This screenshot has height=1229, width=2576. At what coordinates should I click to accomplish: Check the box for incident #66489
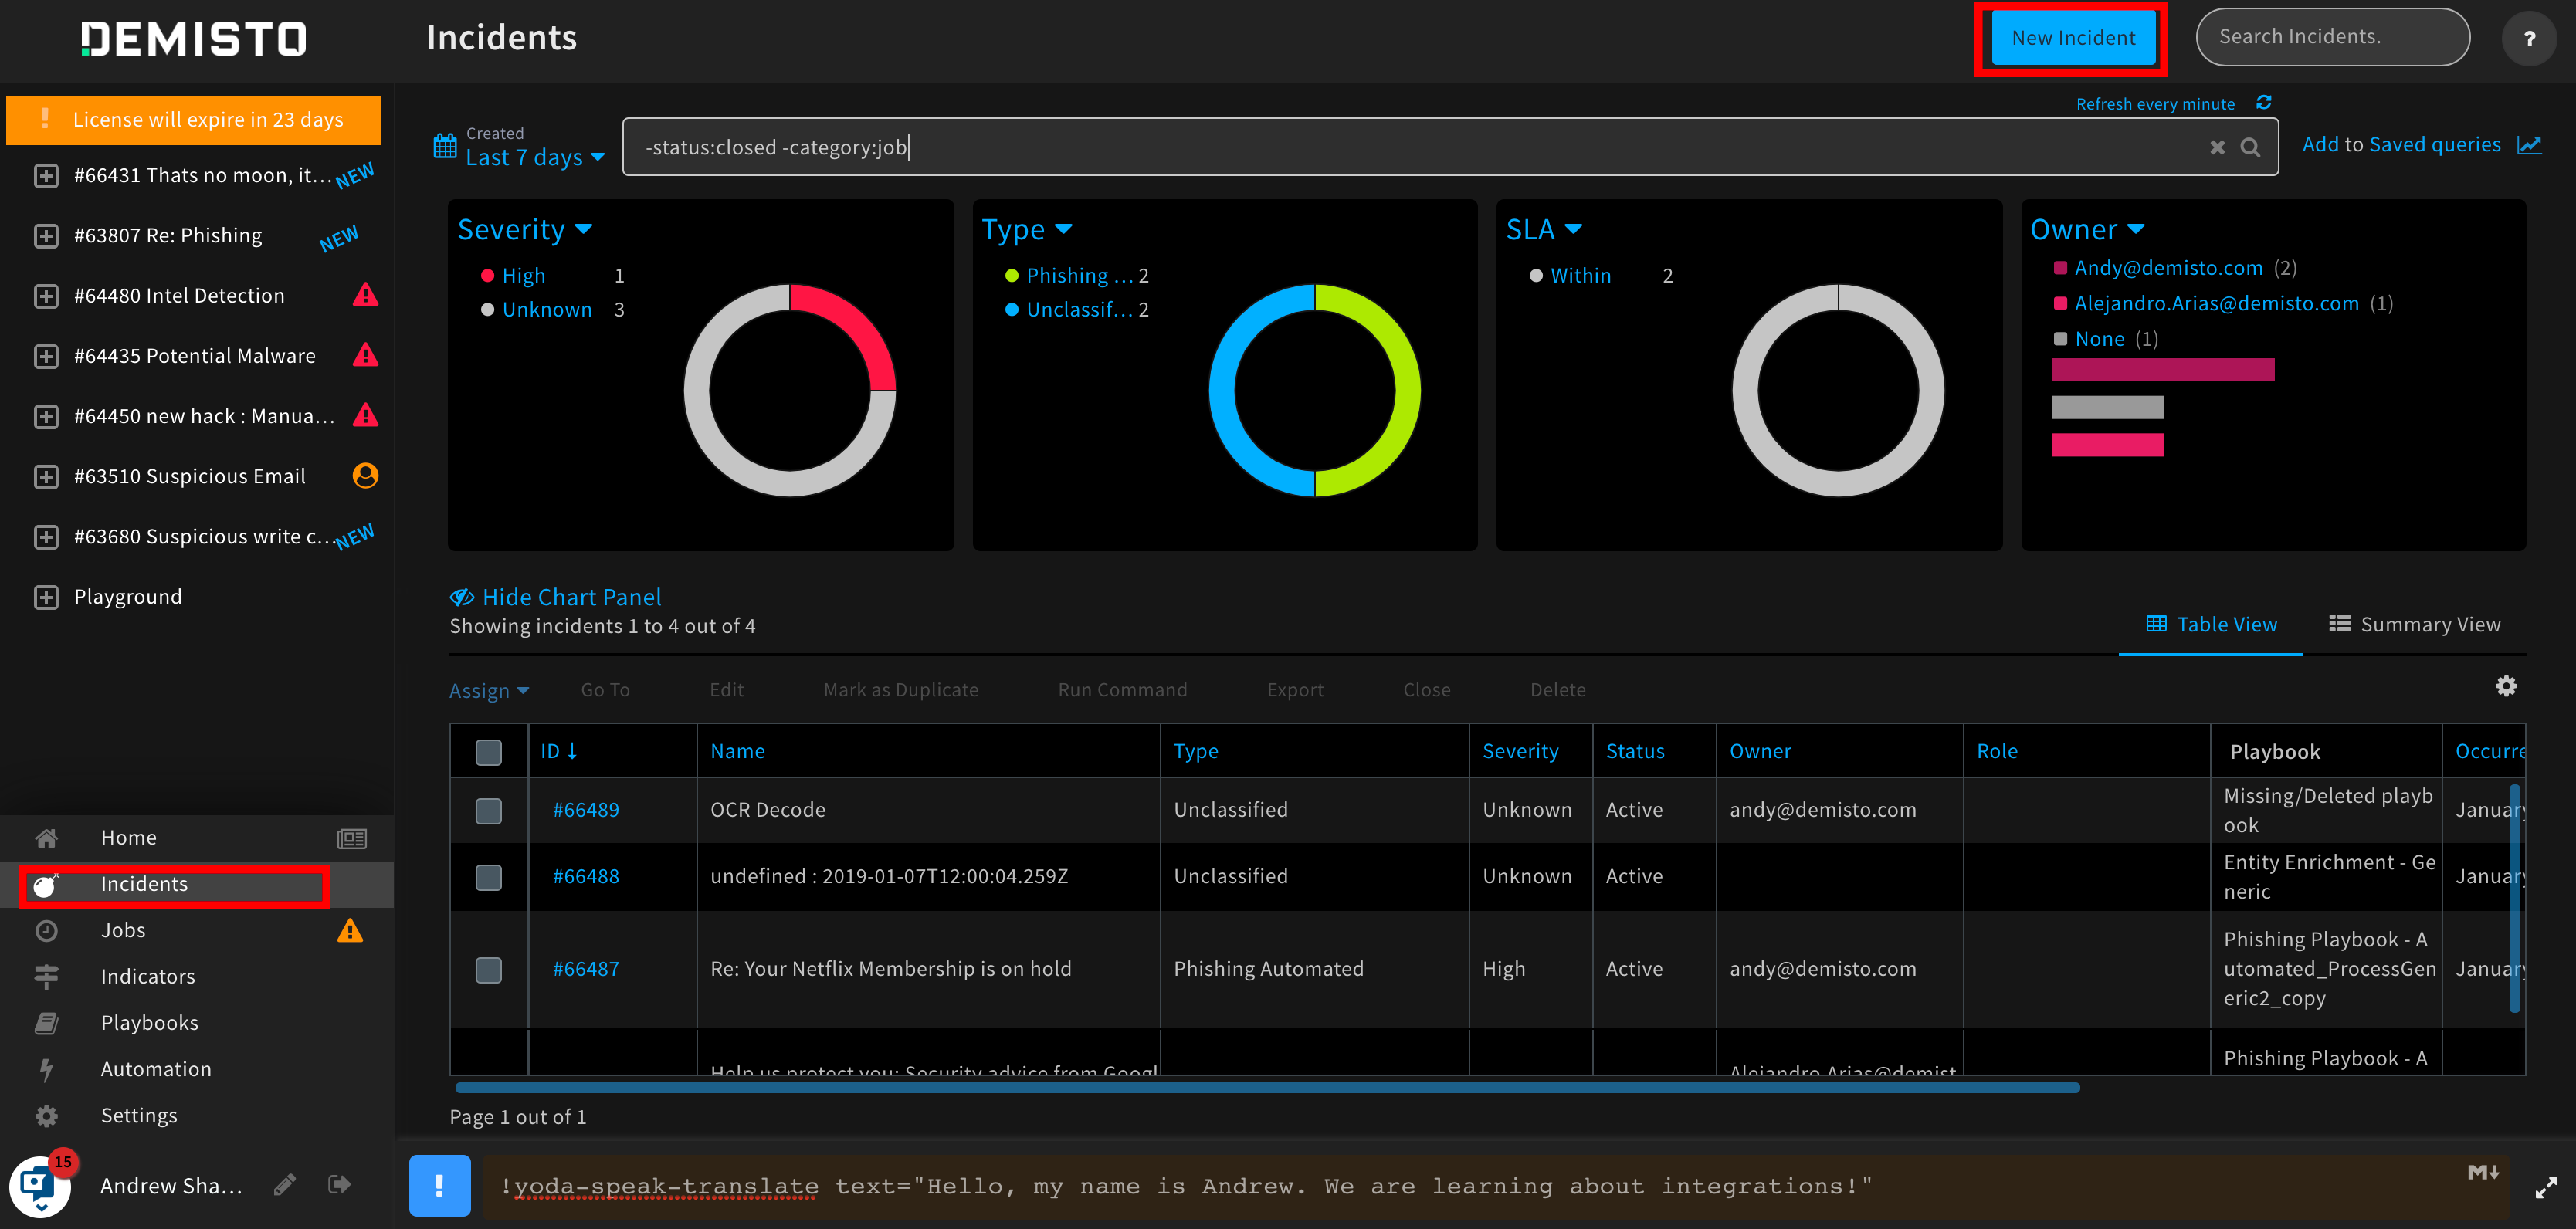coord(489,810)
